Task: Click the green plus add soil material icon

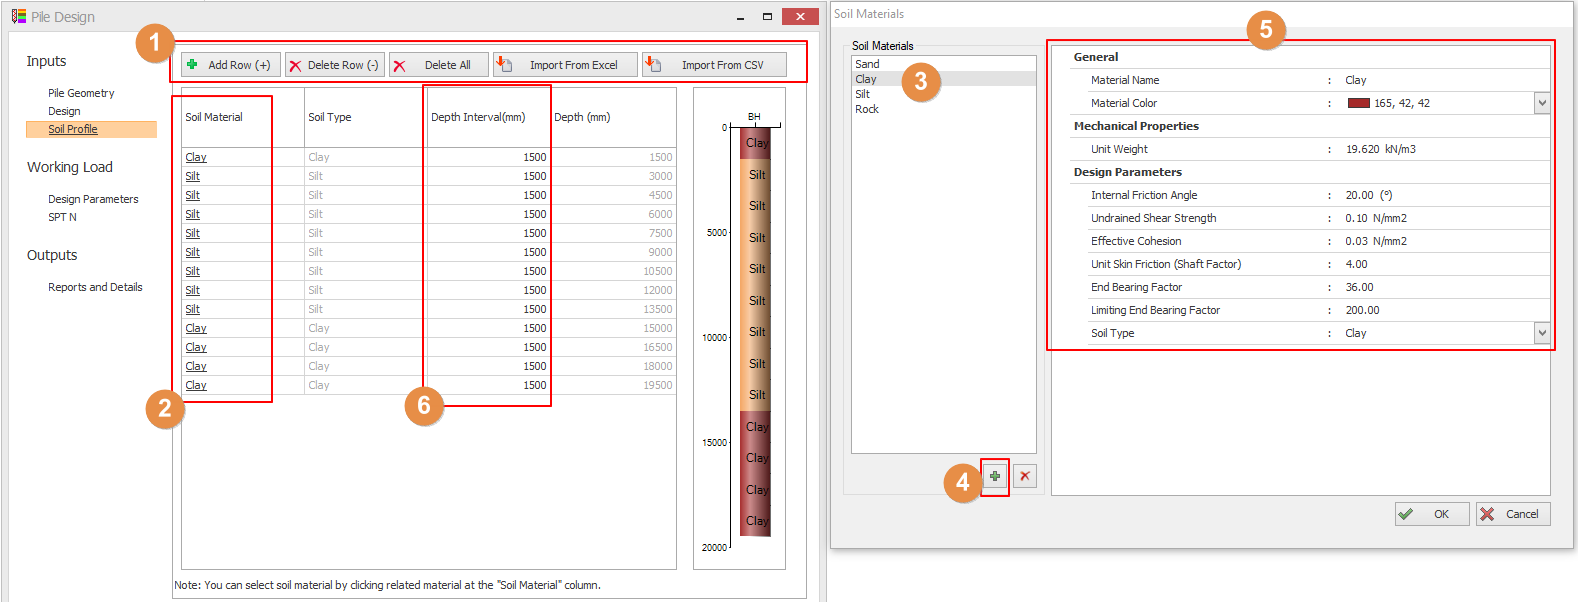Action: click(995, 476)
